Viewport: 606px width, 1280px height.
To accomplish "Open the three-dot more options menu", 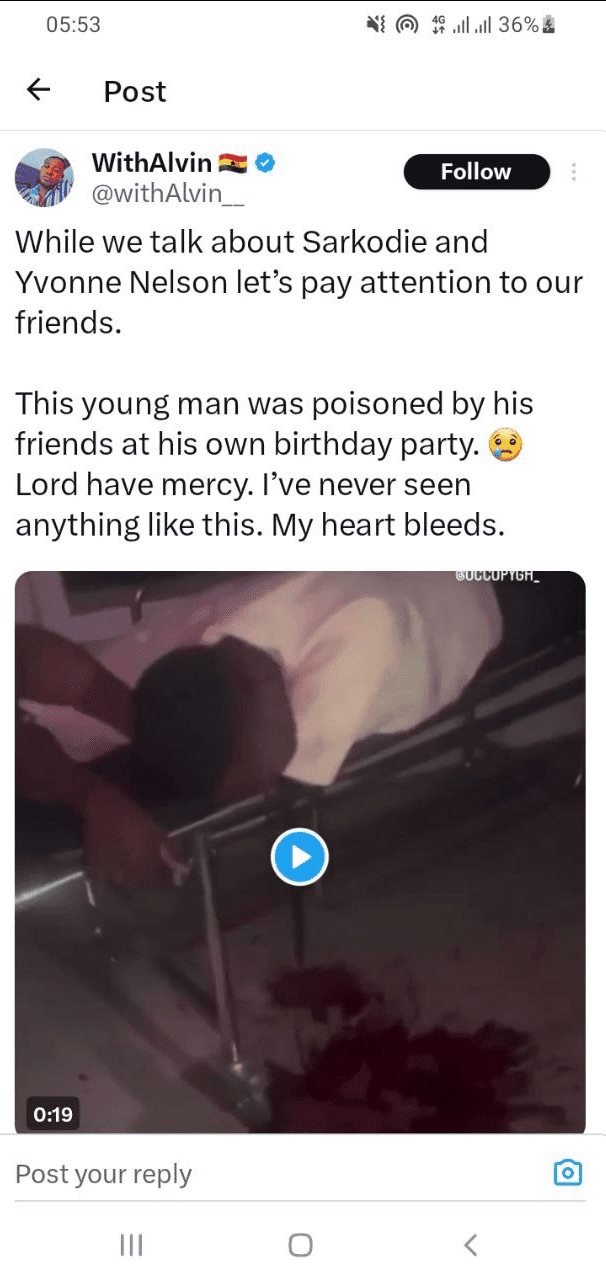I will tap(574, 172).
